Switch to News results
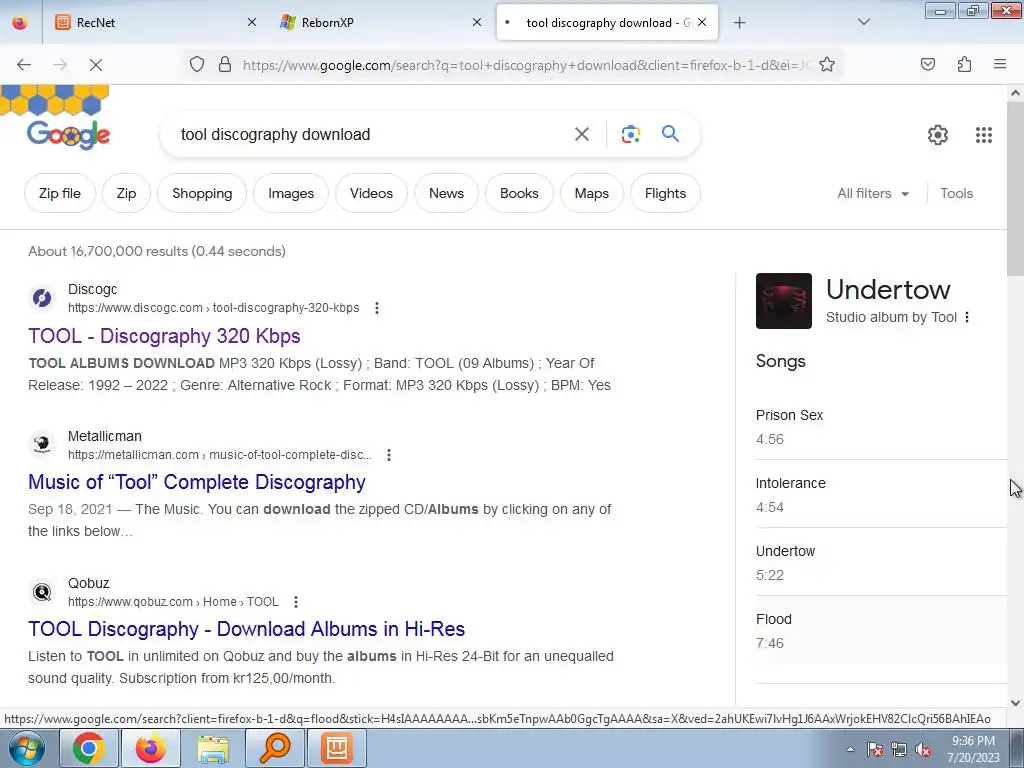 point(446,193)
